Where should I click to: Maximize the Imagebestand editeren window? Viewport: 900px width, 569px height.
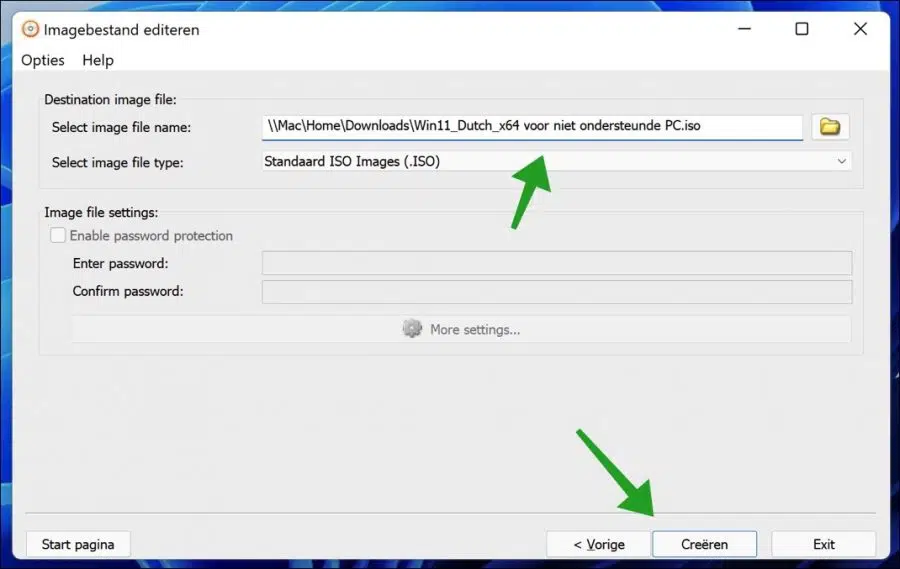(x=802, y=29)
